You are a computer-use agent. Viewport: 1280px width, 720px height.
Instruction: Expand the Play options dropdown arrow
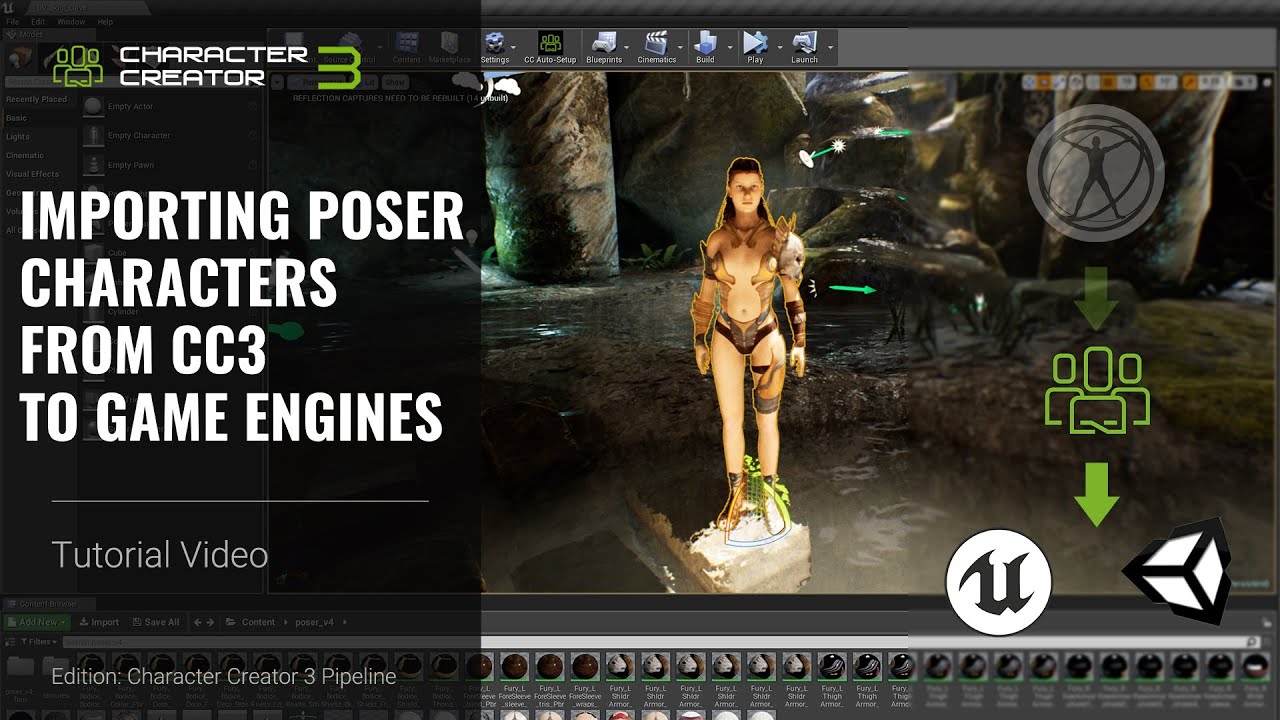point(778,47)
